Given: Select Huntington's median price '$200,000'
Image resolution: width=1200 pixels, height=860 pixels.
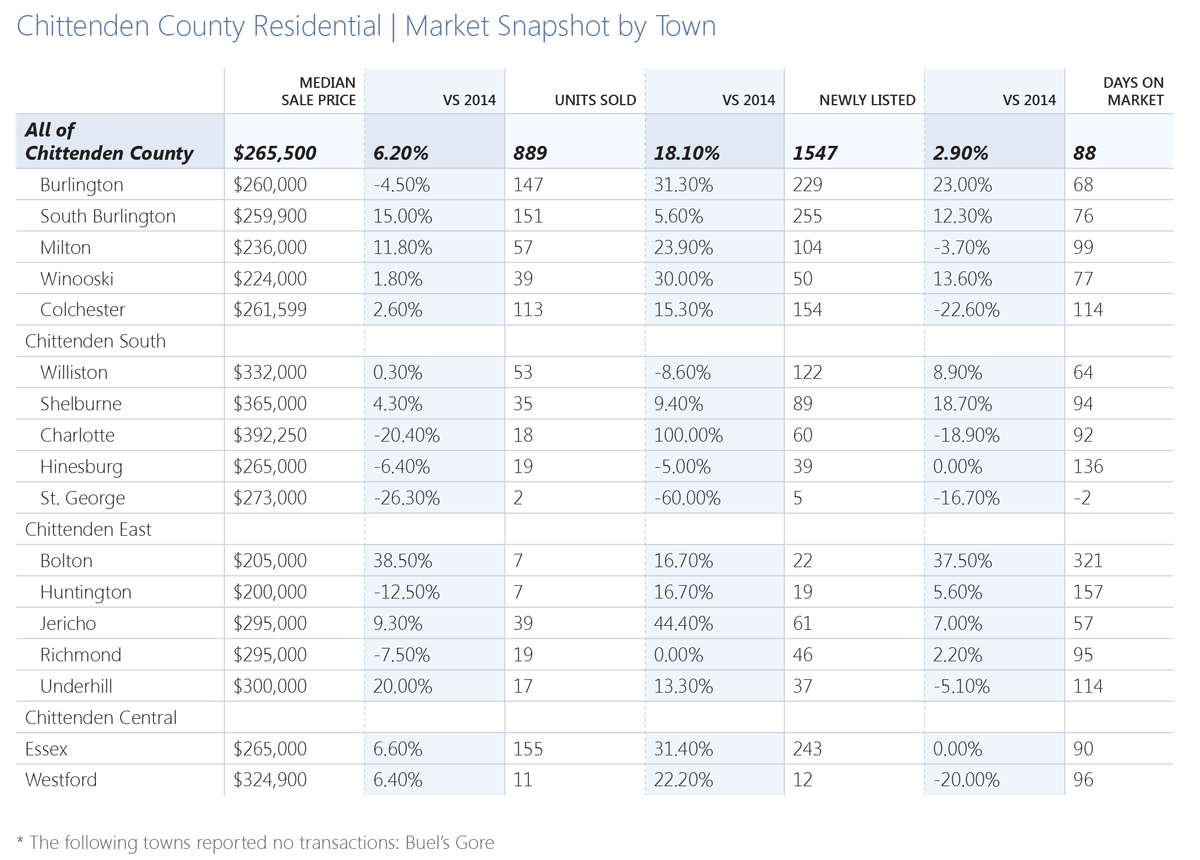Looking at the screenshot, I should pos(270,592).
